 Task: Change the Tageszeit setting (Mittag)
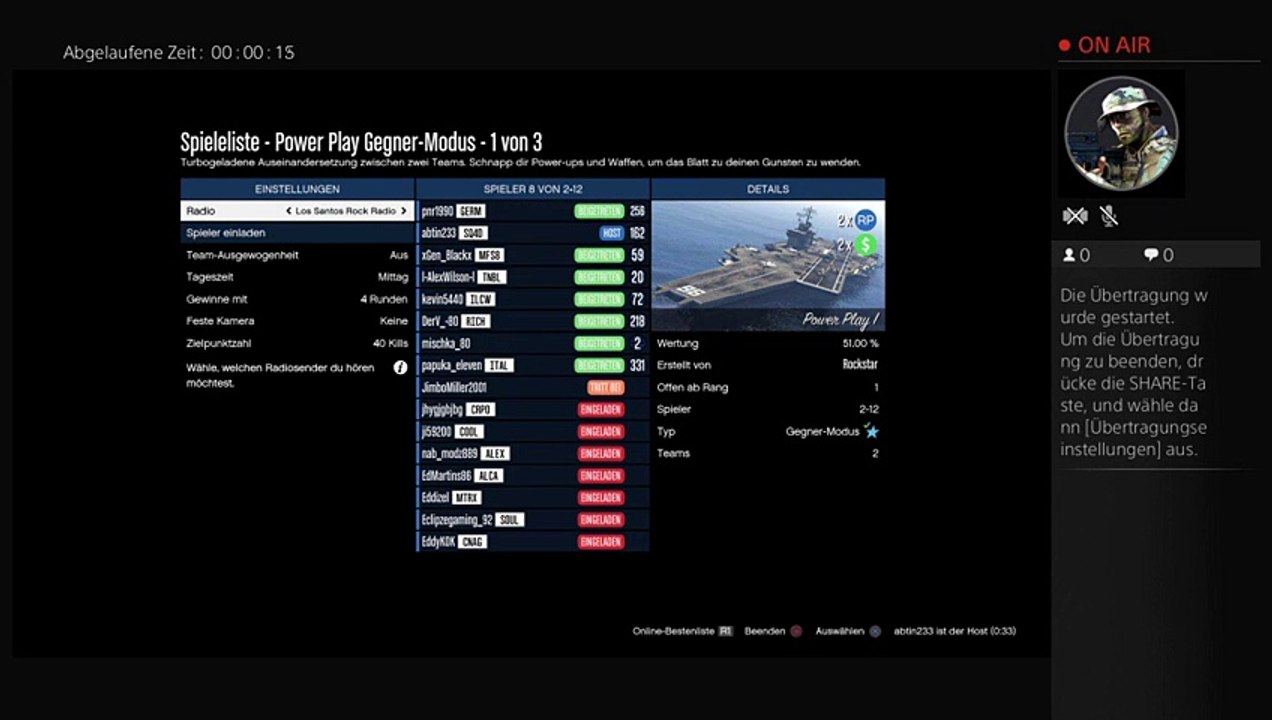pyautogui.click(x=297, y=277)
